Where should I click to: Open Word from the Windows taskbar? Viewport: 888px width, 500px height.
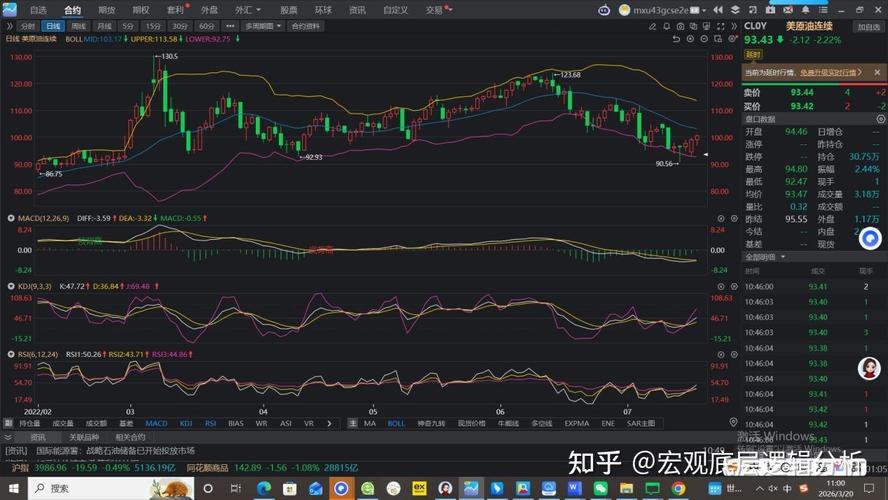(574, 488)
